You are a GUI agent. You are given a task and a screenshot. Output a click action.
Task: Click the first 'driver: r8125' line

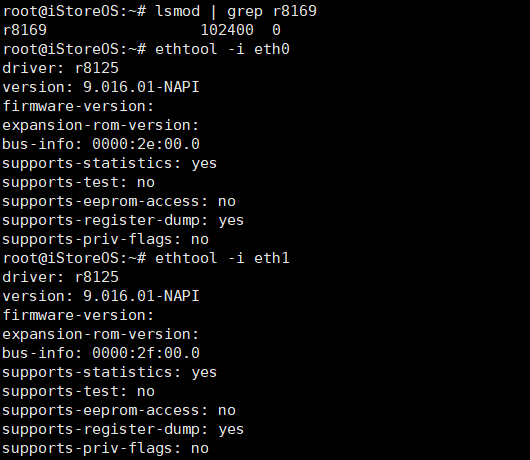(x=61, y=68)
